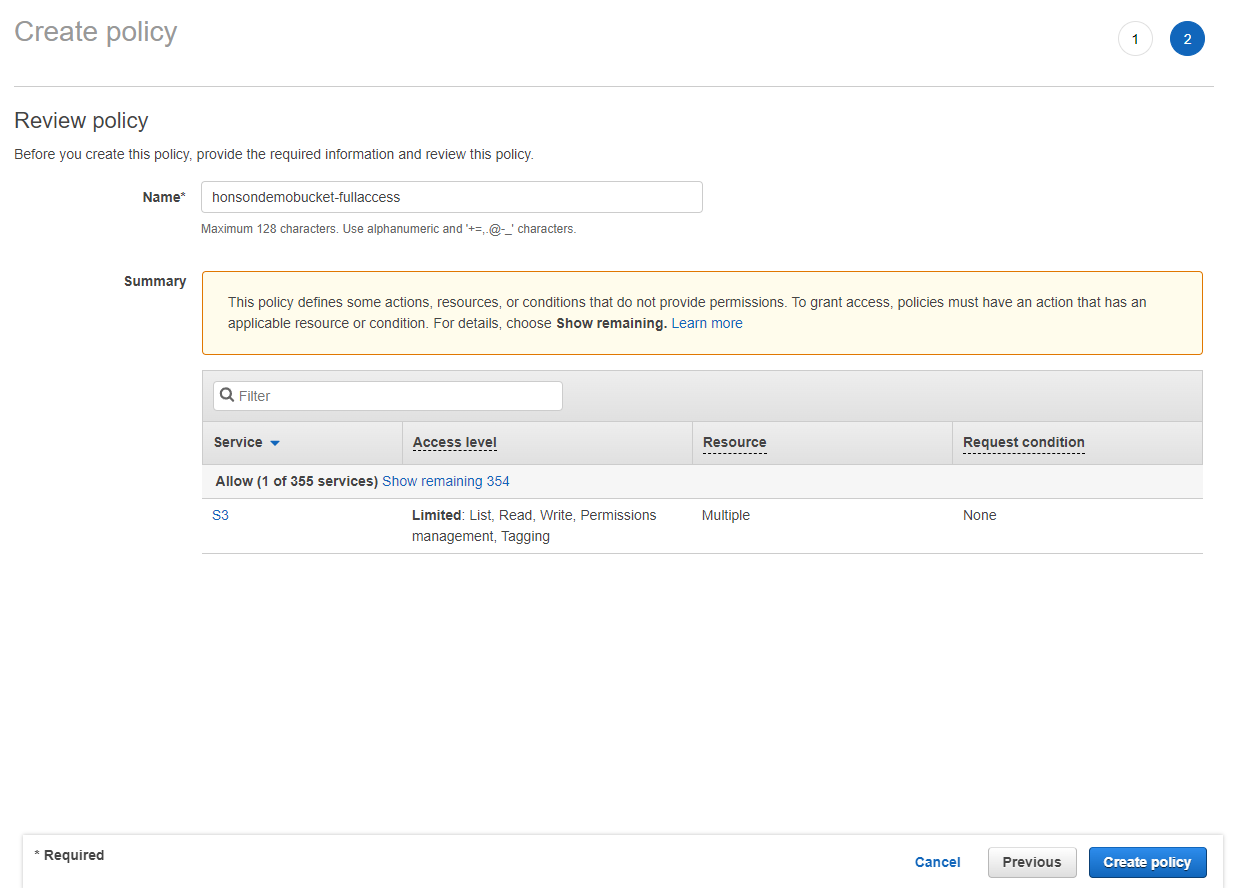1241x888 pixels.
Task: Click the Service column header label
Action: [x=238, y=442]
